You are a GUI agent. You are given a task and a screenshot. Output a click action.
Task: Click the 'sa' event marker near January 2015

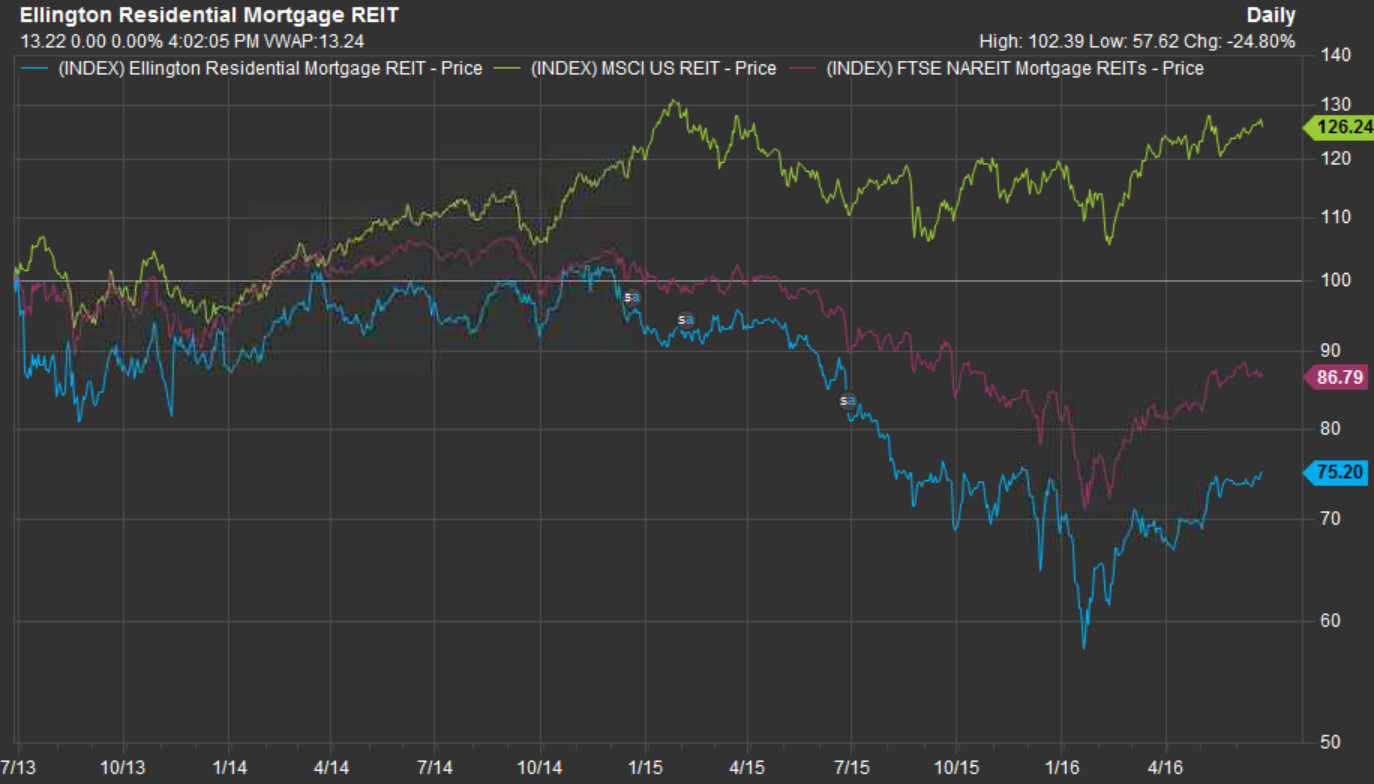tap(632, 295)
